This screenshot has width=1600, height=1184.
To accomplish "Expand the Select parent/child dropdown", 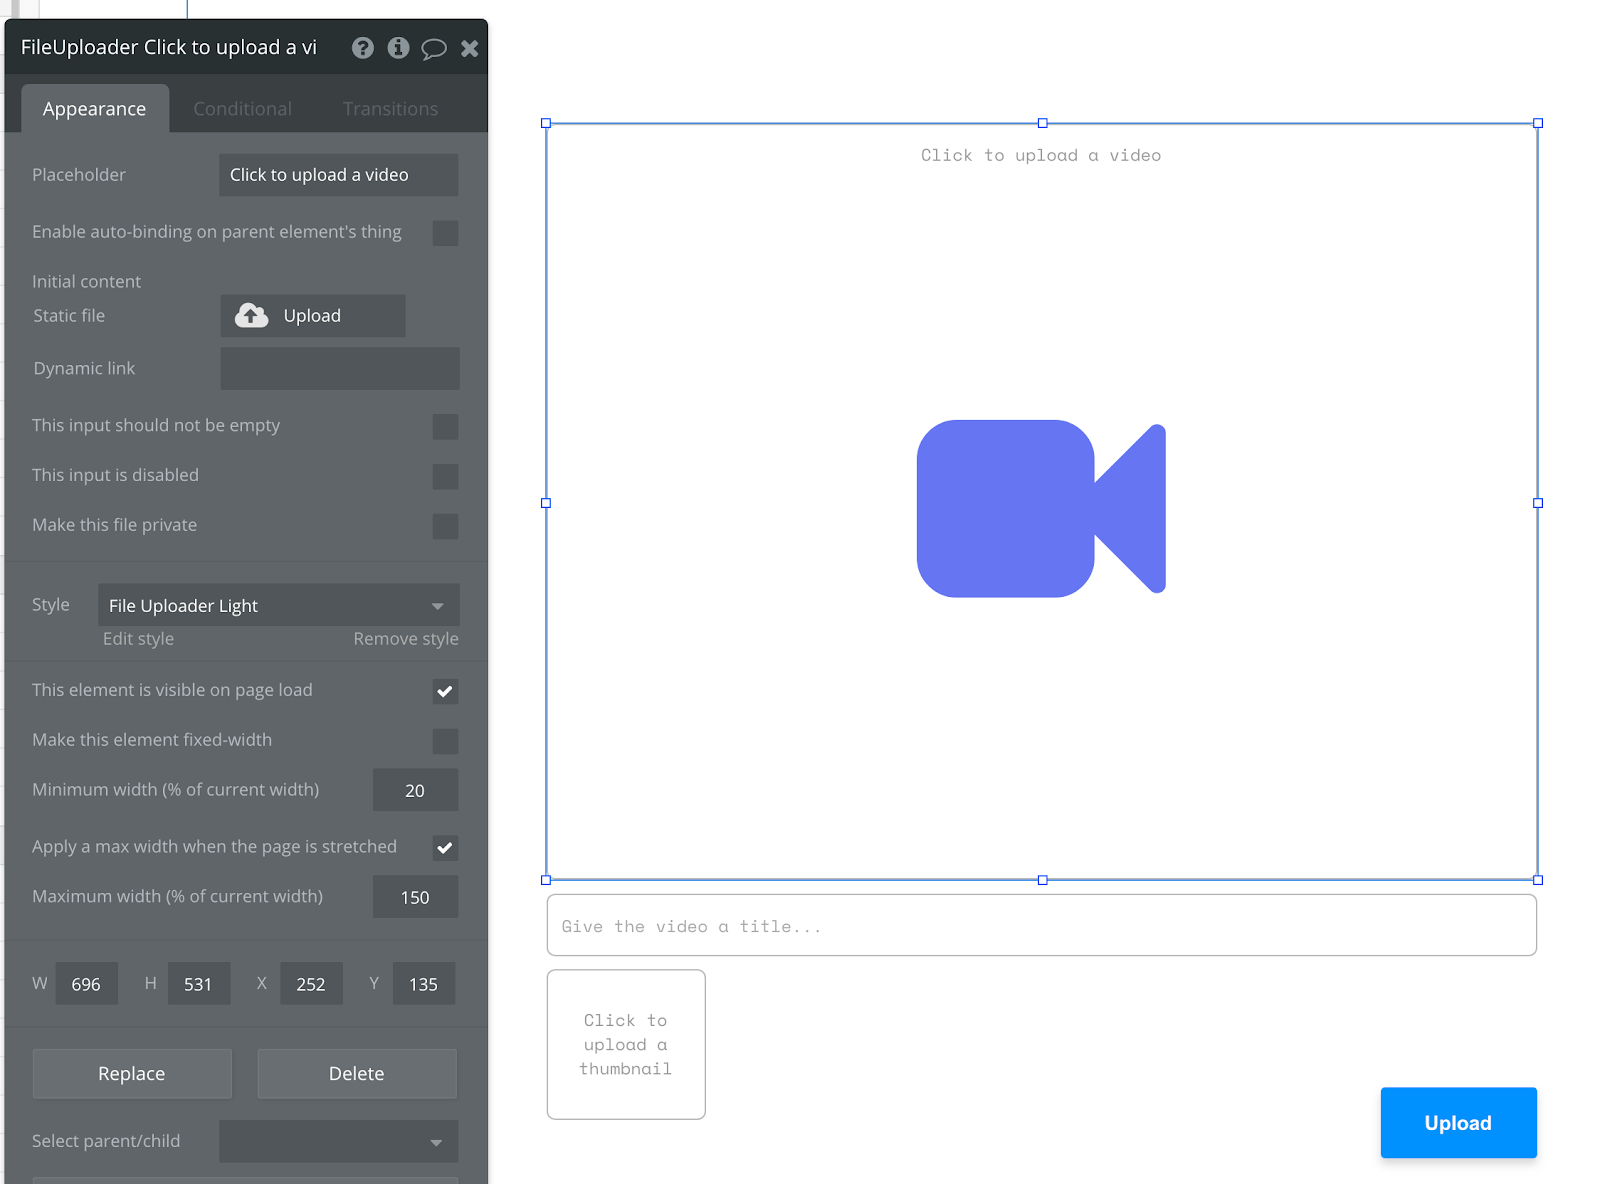I will pos(338,1141).
